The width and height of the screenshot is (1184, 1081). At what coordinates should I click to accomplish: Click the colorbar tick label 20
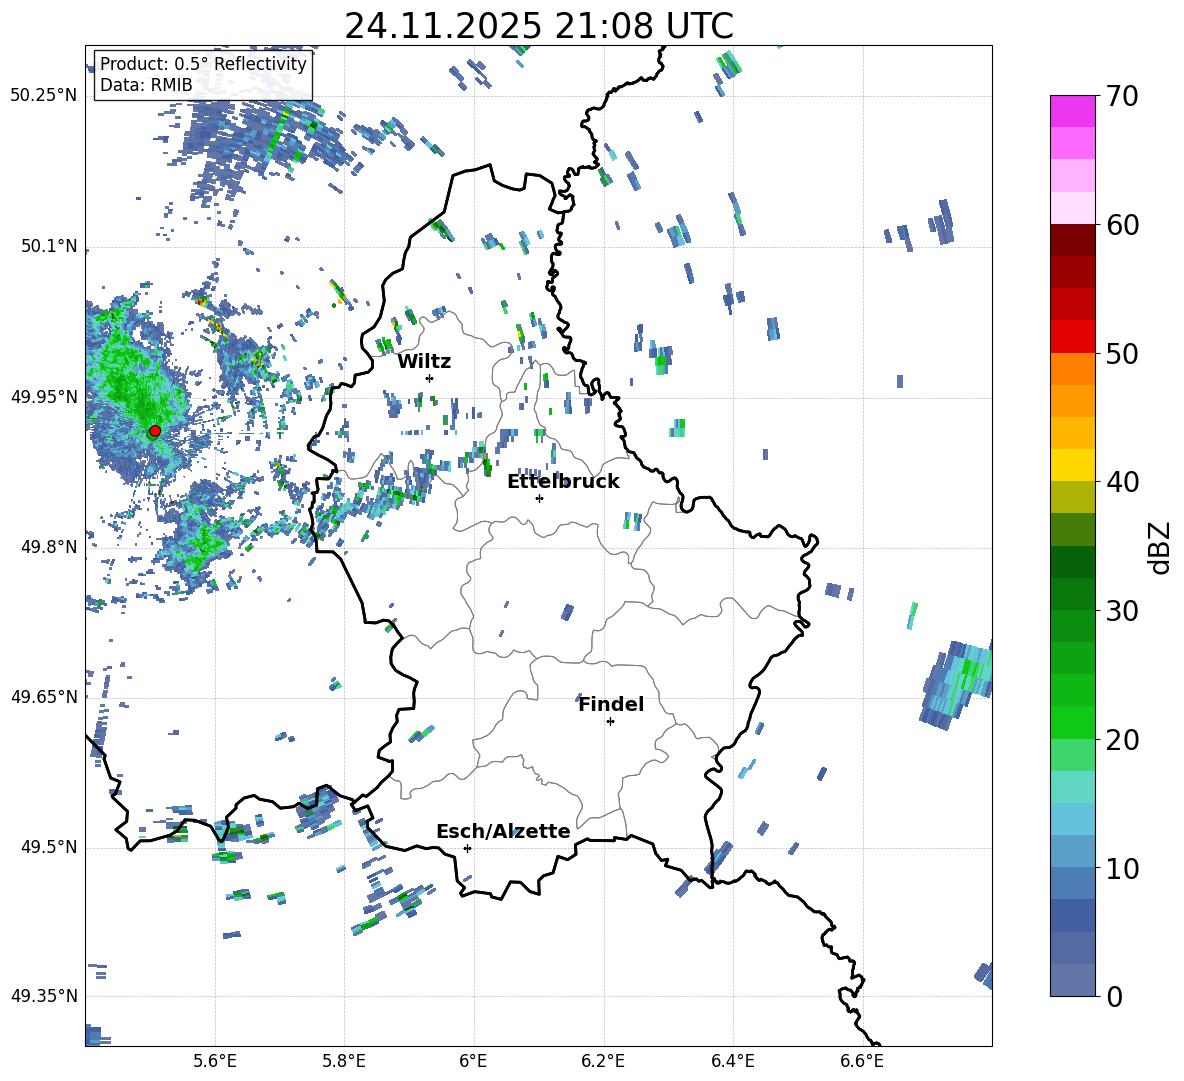coord(1122,740)
